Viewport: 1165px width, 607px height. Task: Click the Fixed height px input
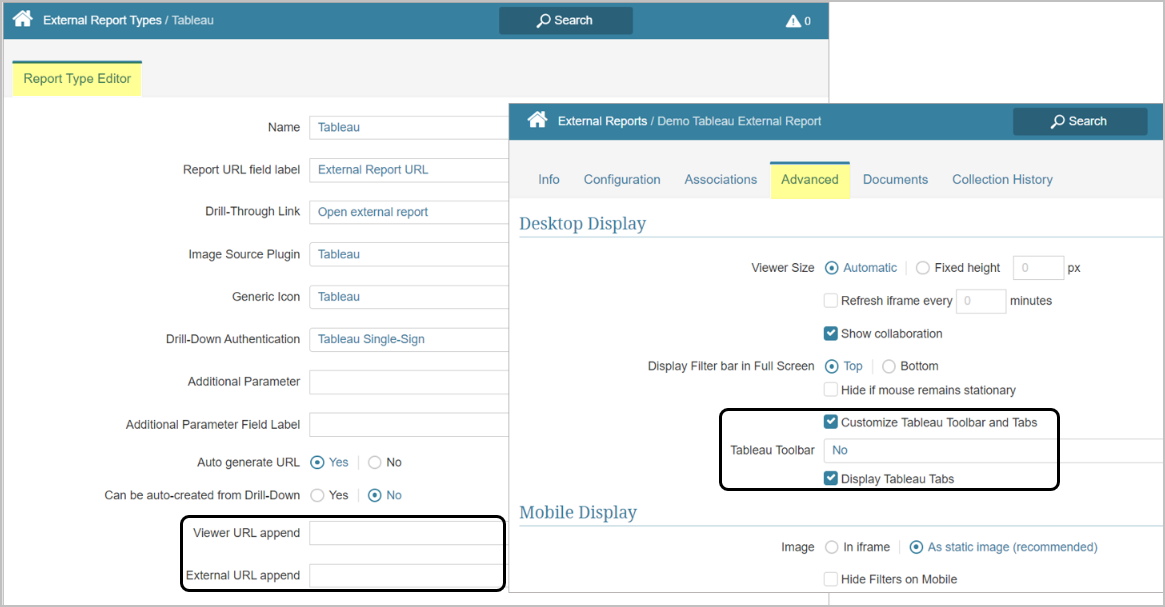point(1038,267)
